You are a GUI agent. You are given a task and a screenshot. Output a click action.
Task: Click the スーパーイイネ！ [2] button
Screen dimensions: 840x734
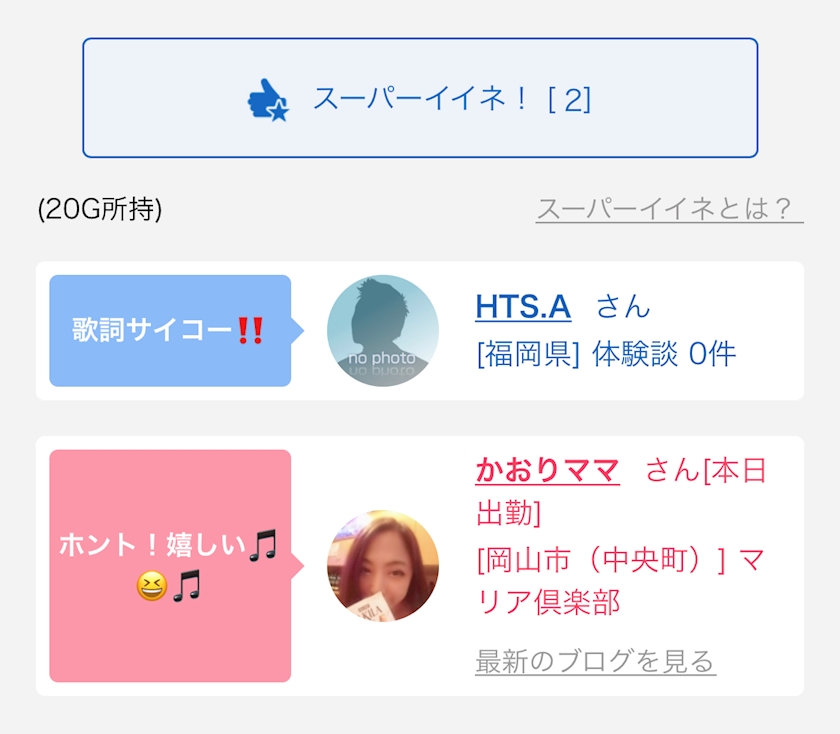pyautogui.click(x=420, y=98)
